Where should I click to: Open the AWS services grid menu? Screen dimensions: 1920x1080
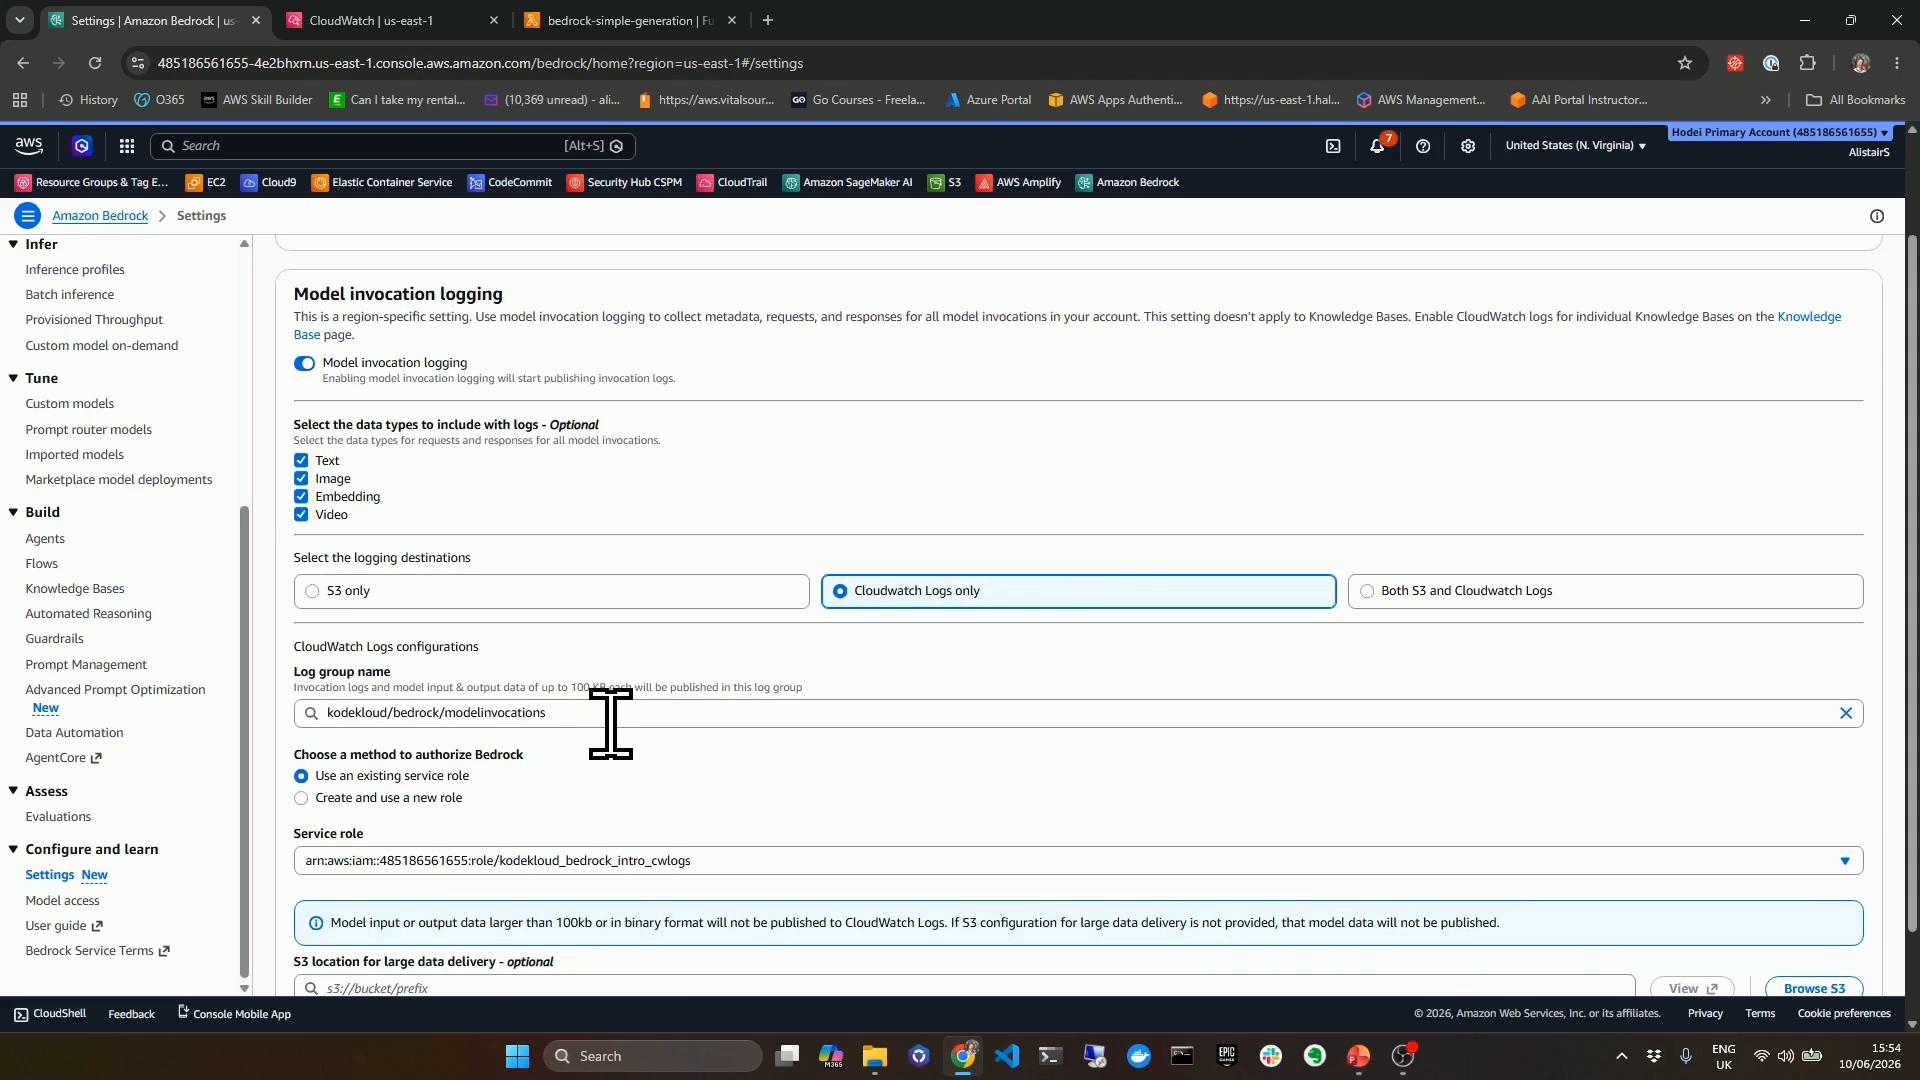(127, 146)
